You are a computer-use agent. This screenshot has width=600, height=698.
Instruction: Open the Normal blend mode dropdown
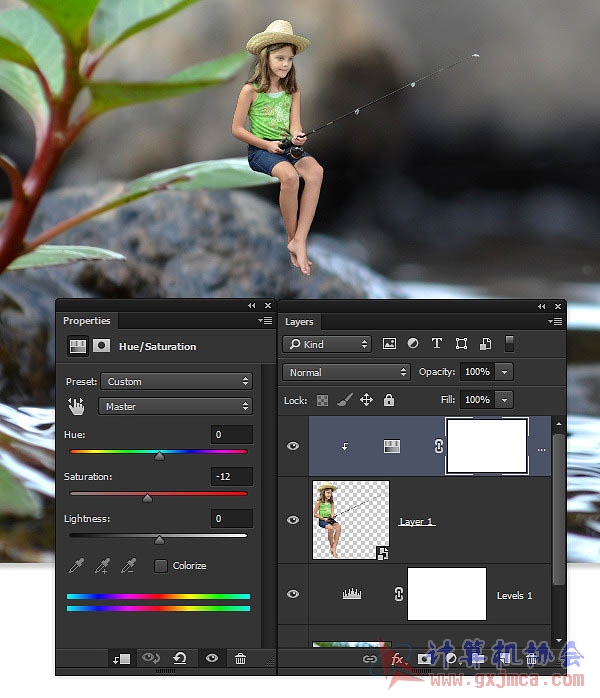point(346,372)
